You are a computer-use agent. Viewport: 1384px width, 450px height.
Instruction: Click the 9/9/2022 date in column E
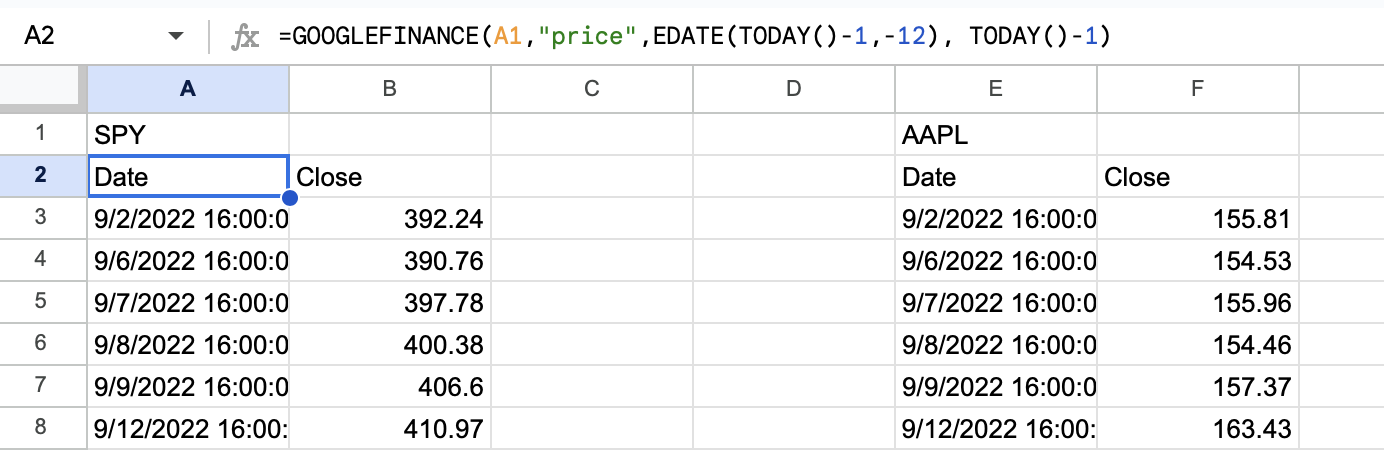[x=996, y=386]
